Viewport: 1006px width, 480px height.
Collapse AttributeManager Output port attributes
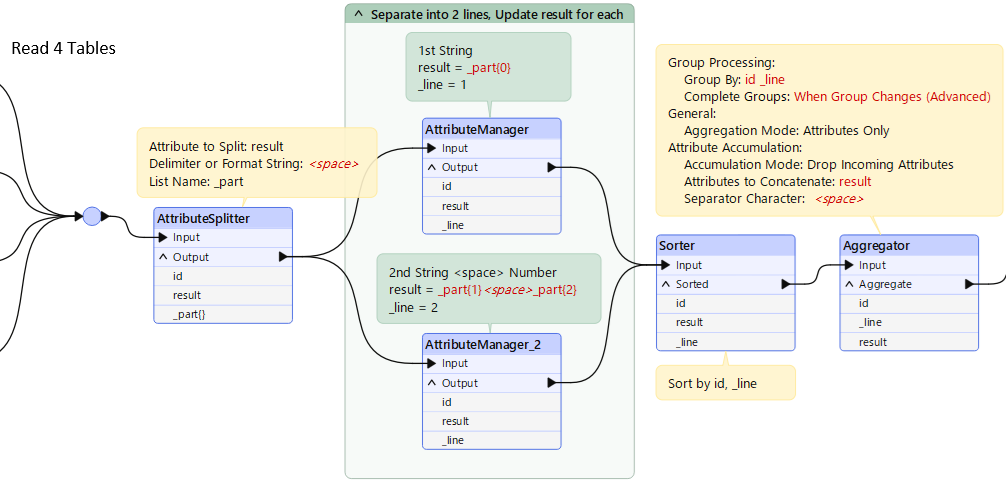(431, 167)
